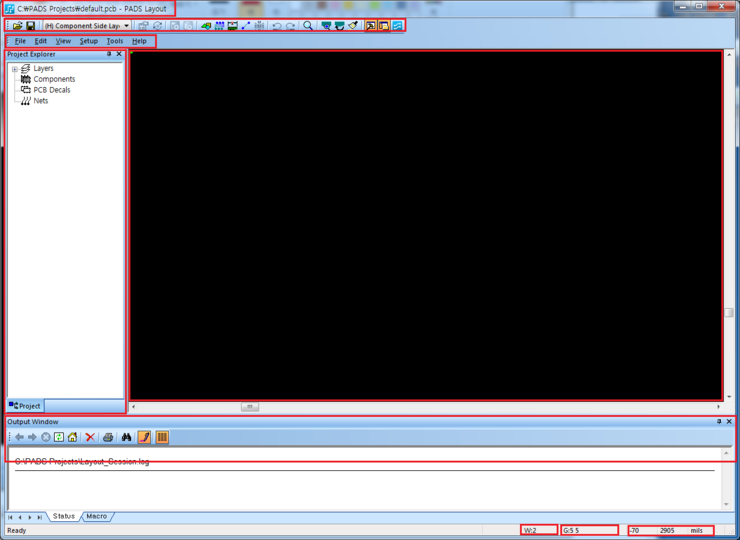Open the Component Side layer dropdown
The width and height of the screenshot is (740, 540).
[87, 26]
